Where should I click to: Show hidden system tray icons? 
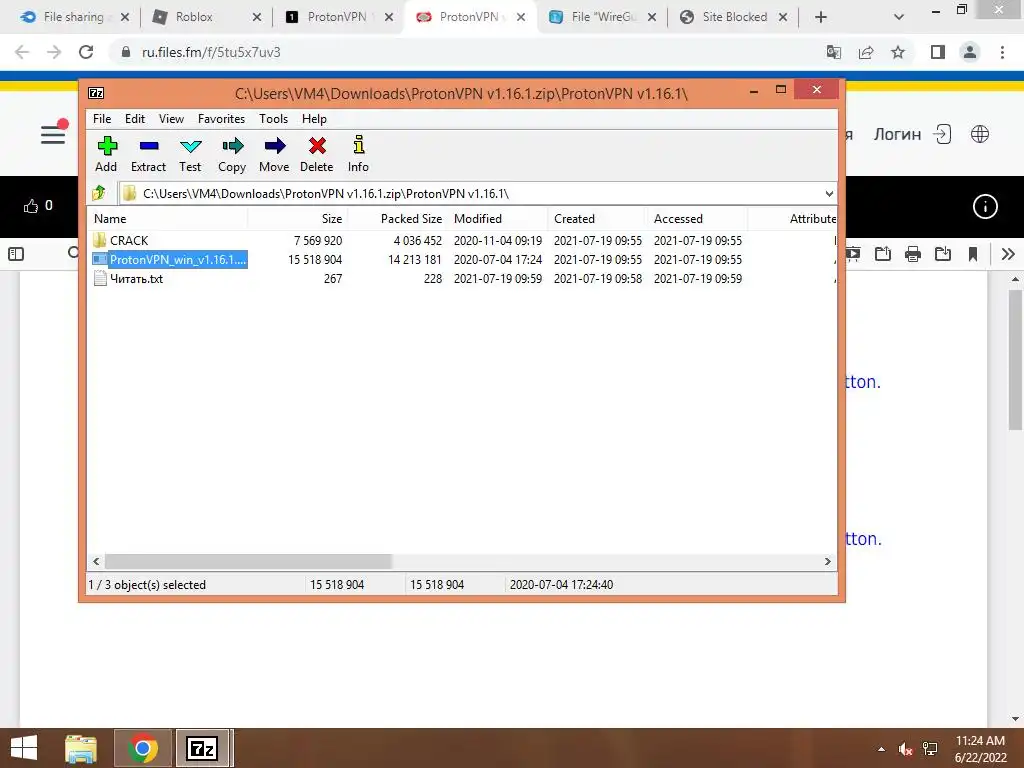[881, 748]
